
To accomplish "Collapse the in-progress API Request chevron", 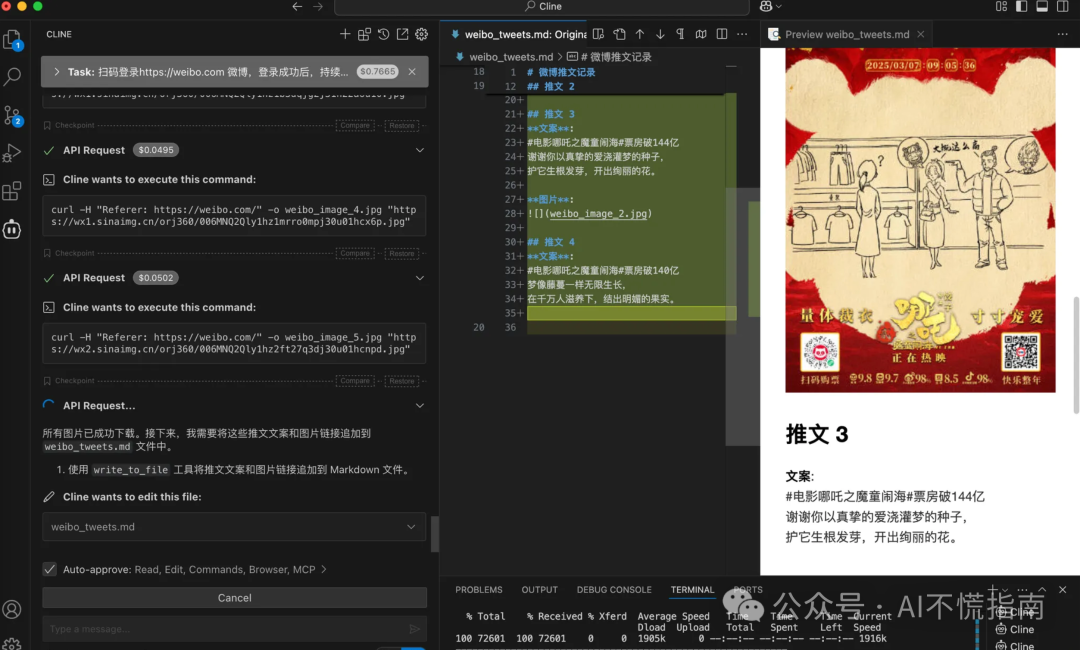I will pos(419,406).
